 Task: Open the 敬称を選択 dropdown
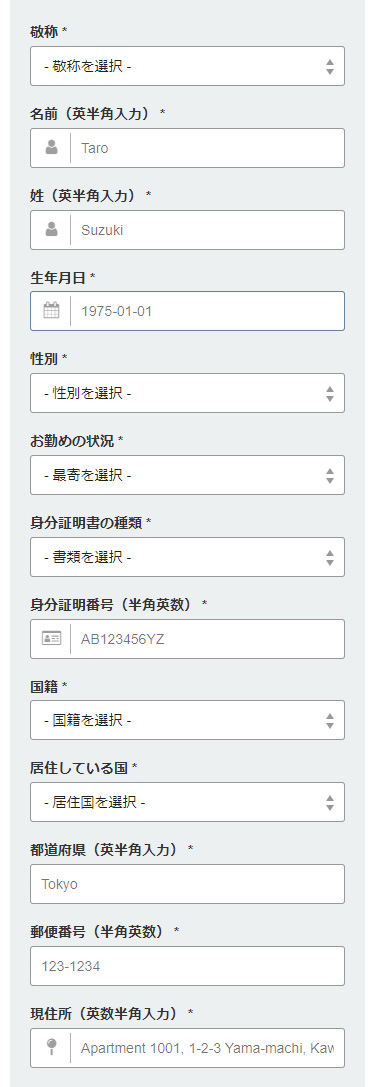pos(187,67)
